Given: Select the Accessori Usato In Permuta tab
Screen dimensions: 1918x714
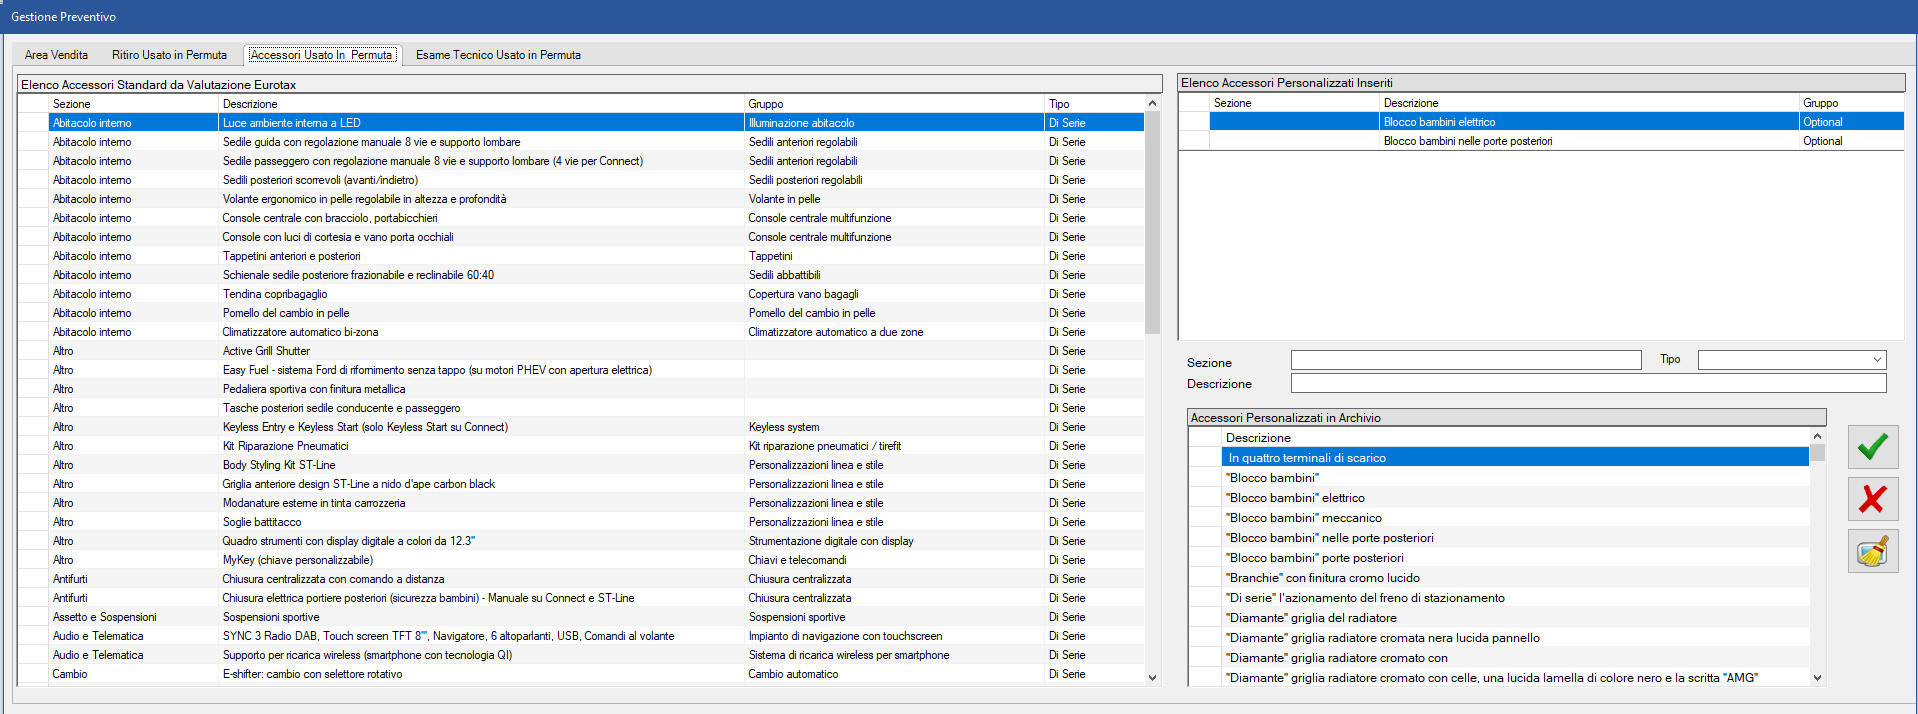Looking at the screenshot, I should (322, 55).
